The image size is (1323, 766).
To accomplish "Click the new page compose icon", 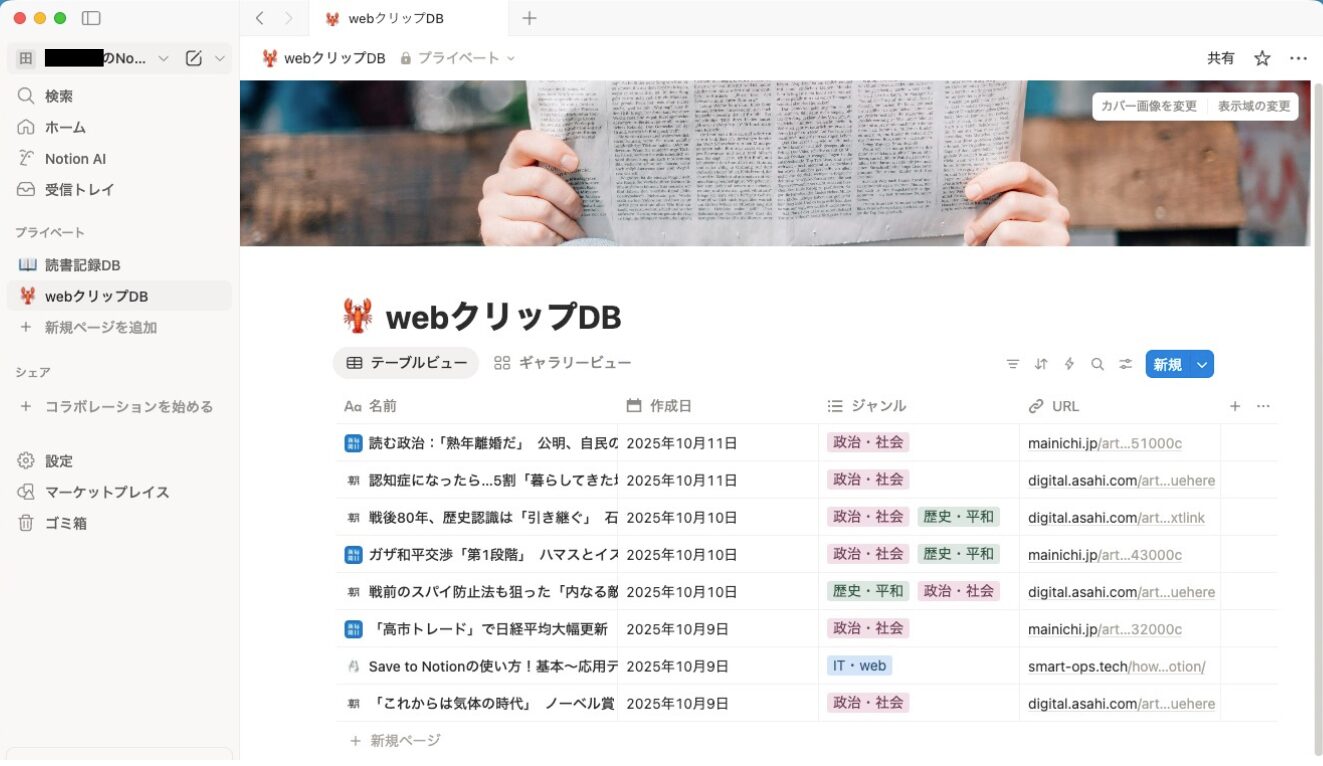I will (x=194, y=58).
